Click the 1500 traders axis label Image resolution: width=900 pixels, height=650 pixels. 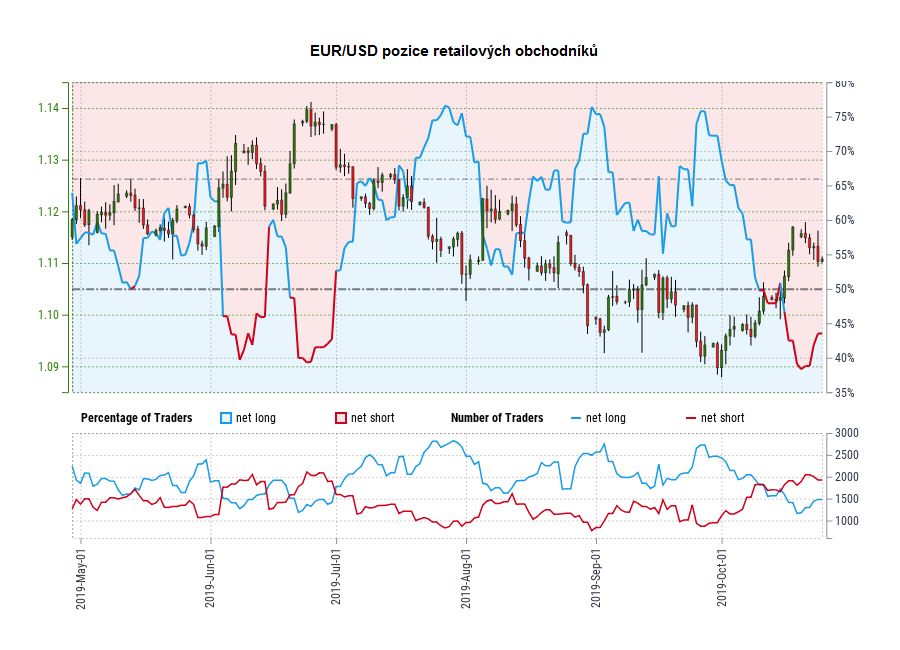tap(847, 499)
